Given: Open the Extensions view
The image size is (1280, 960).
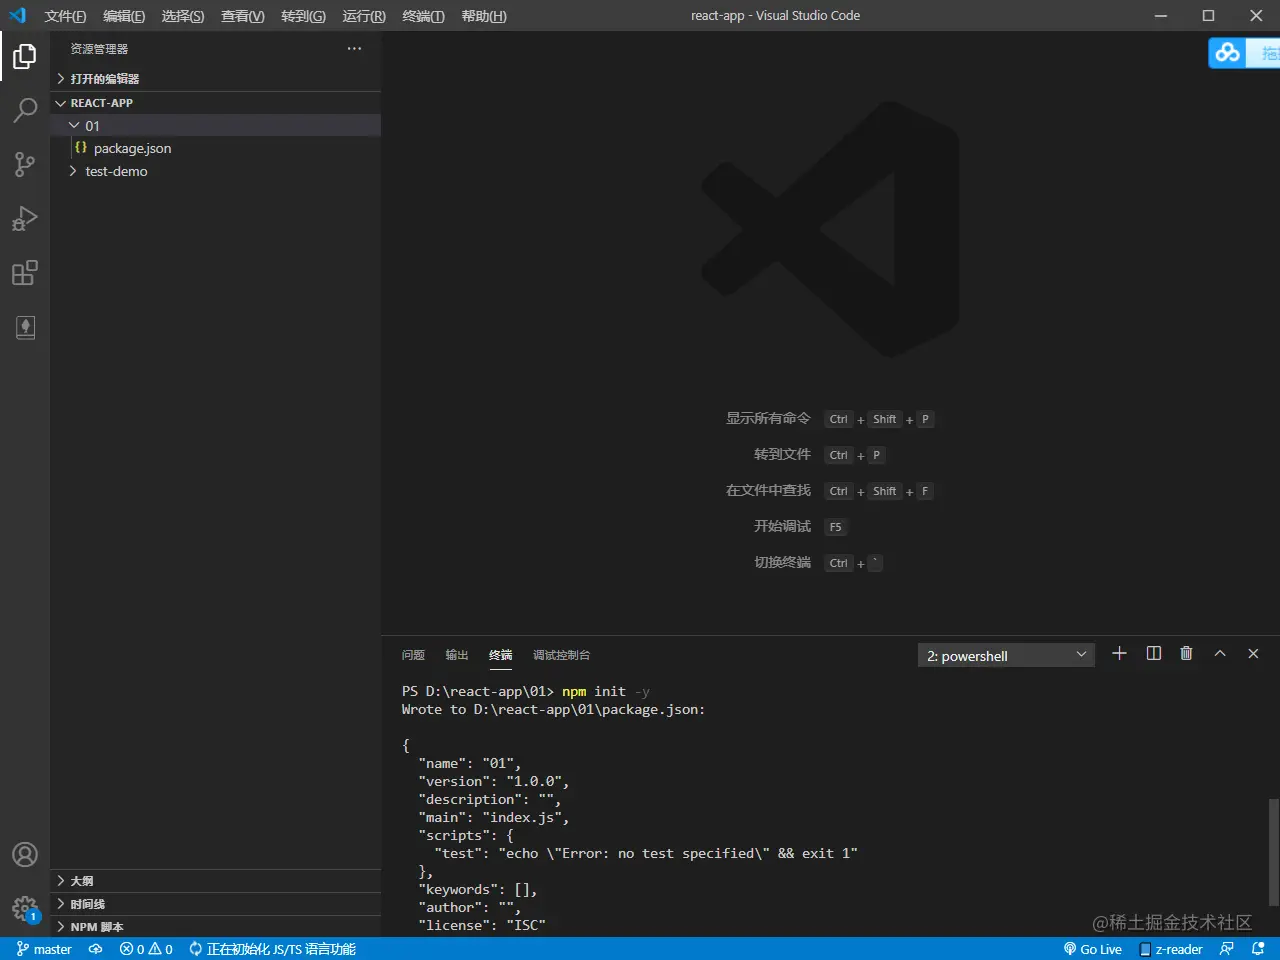Looking at the screenshot, I should coord(25,273).
